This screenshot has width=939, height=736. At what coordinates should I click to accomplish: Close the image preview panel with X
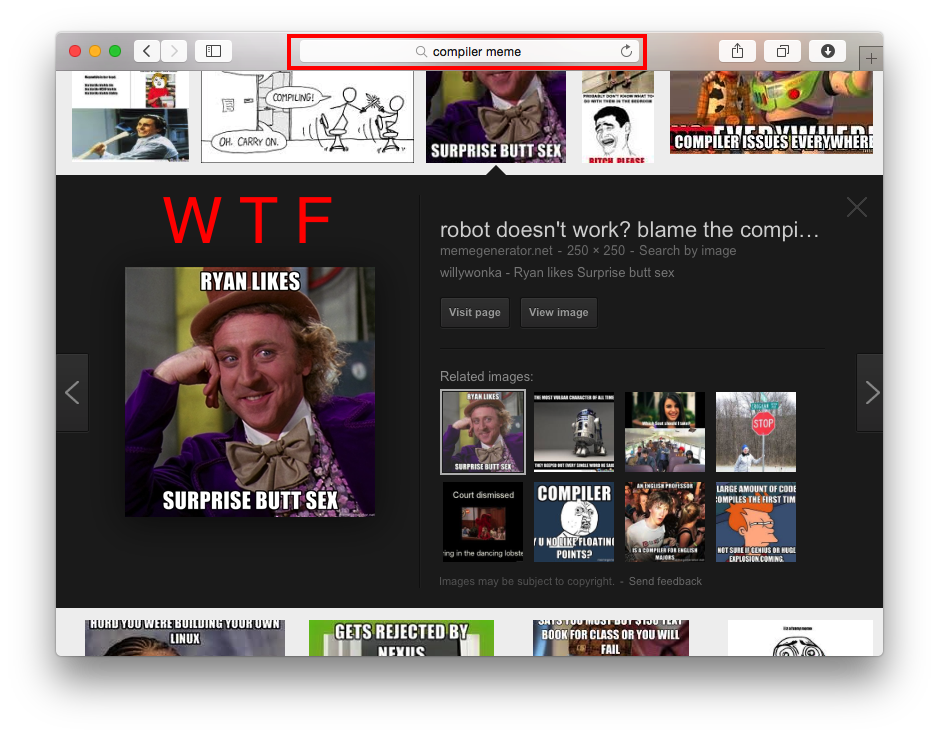pyautogui.click(x=857, y=207)
